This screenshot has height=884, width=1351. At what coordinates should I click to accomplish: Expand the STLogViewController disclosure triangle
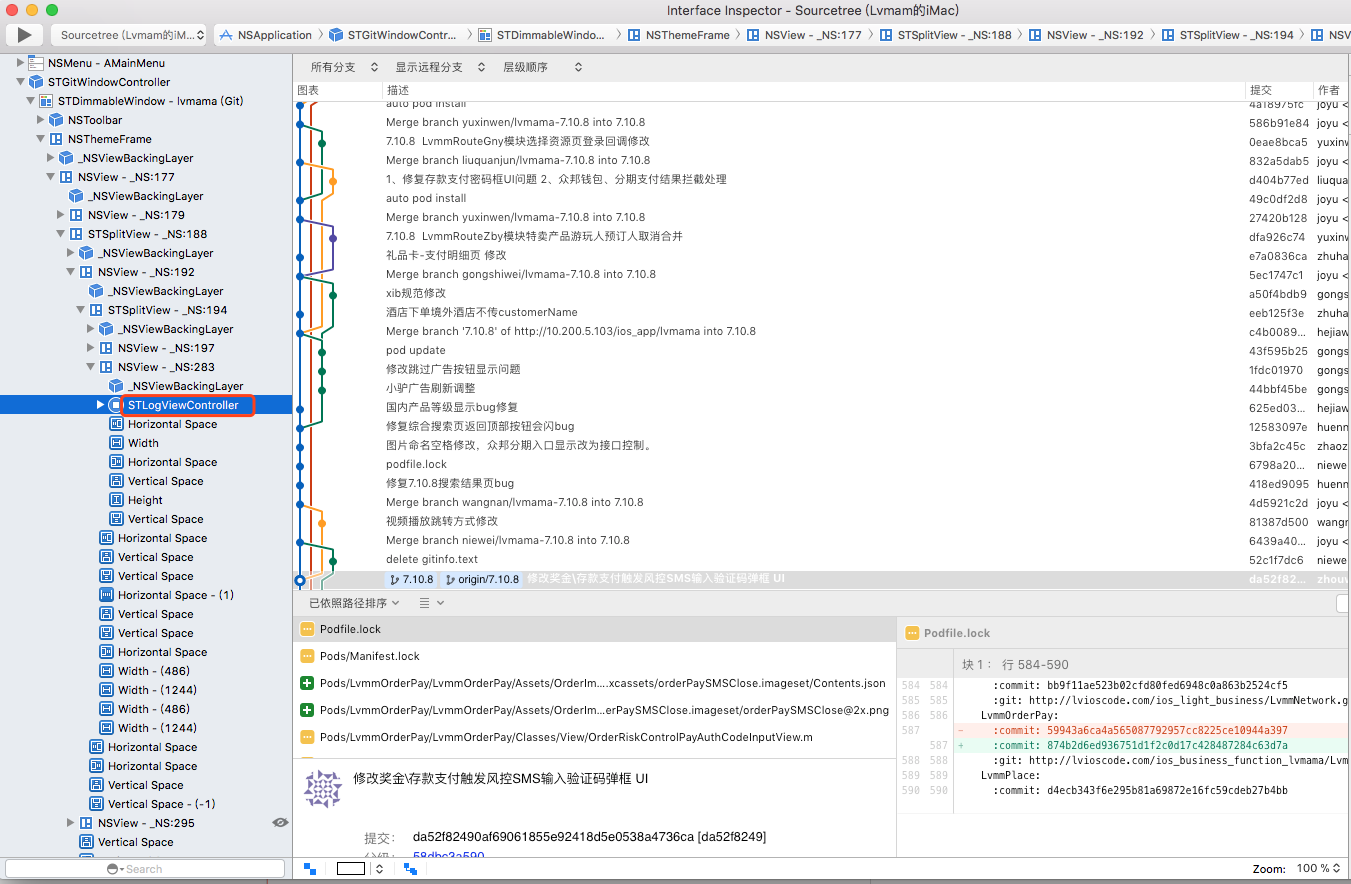100,405
